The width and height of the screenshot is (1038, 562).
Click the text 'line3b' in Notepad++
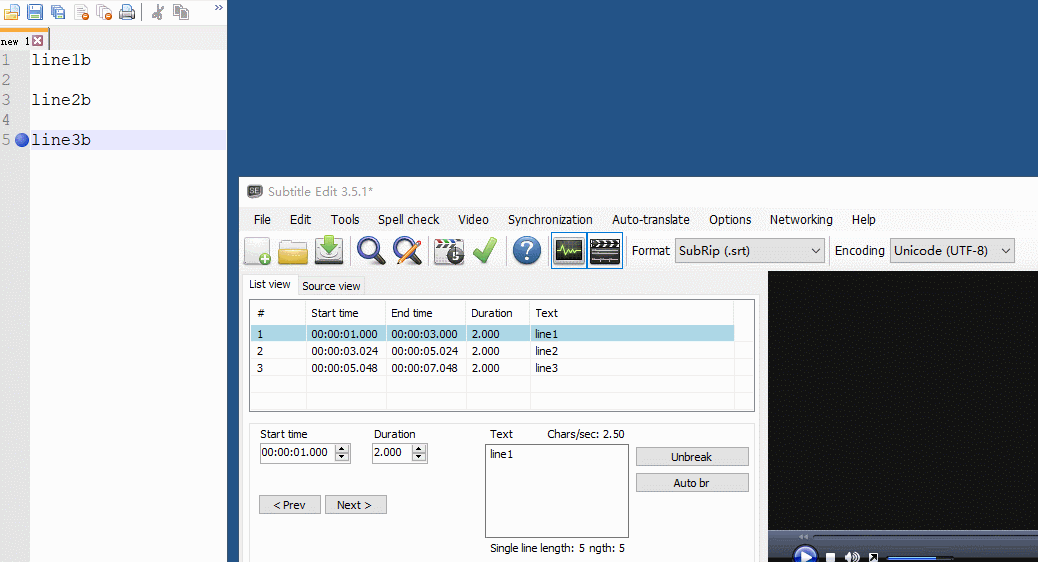61,140
